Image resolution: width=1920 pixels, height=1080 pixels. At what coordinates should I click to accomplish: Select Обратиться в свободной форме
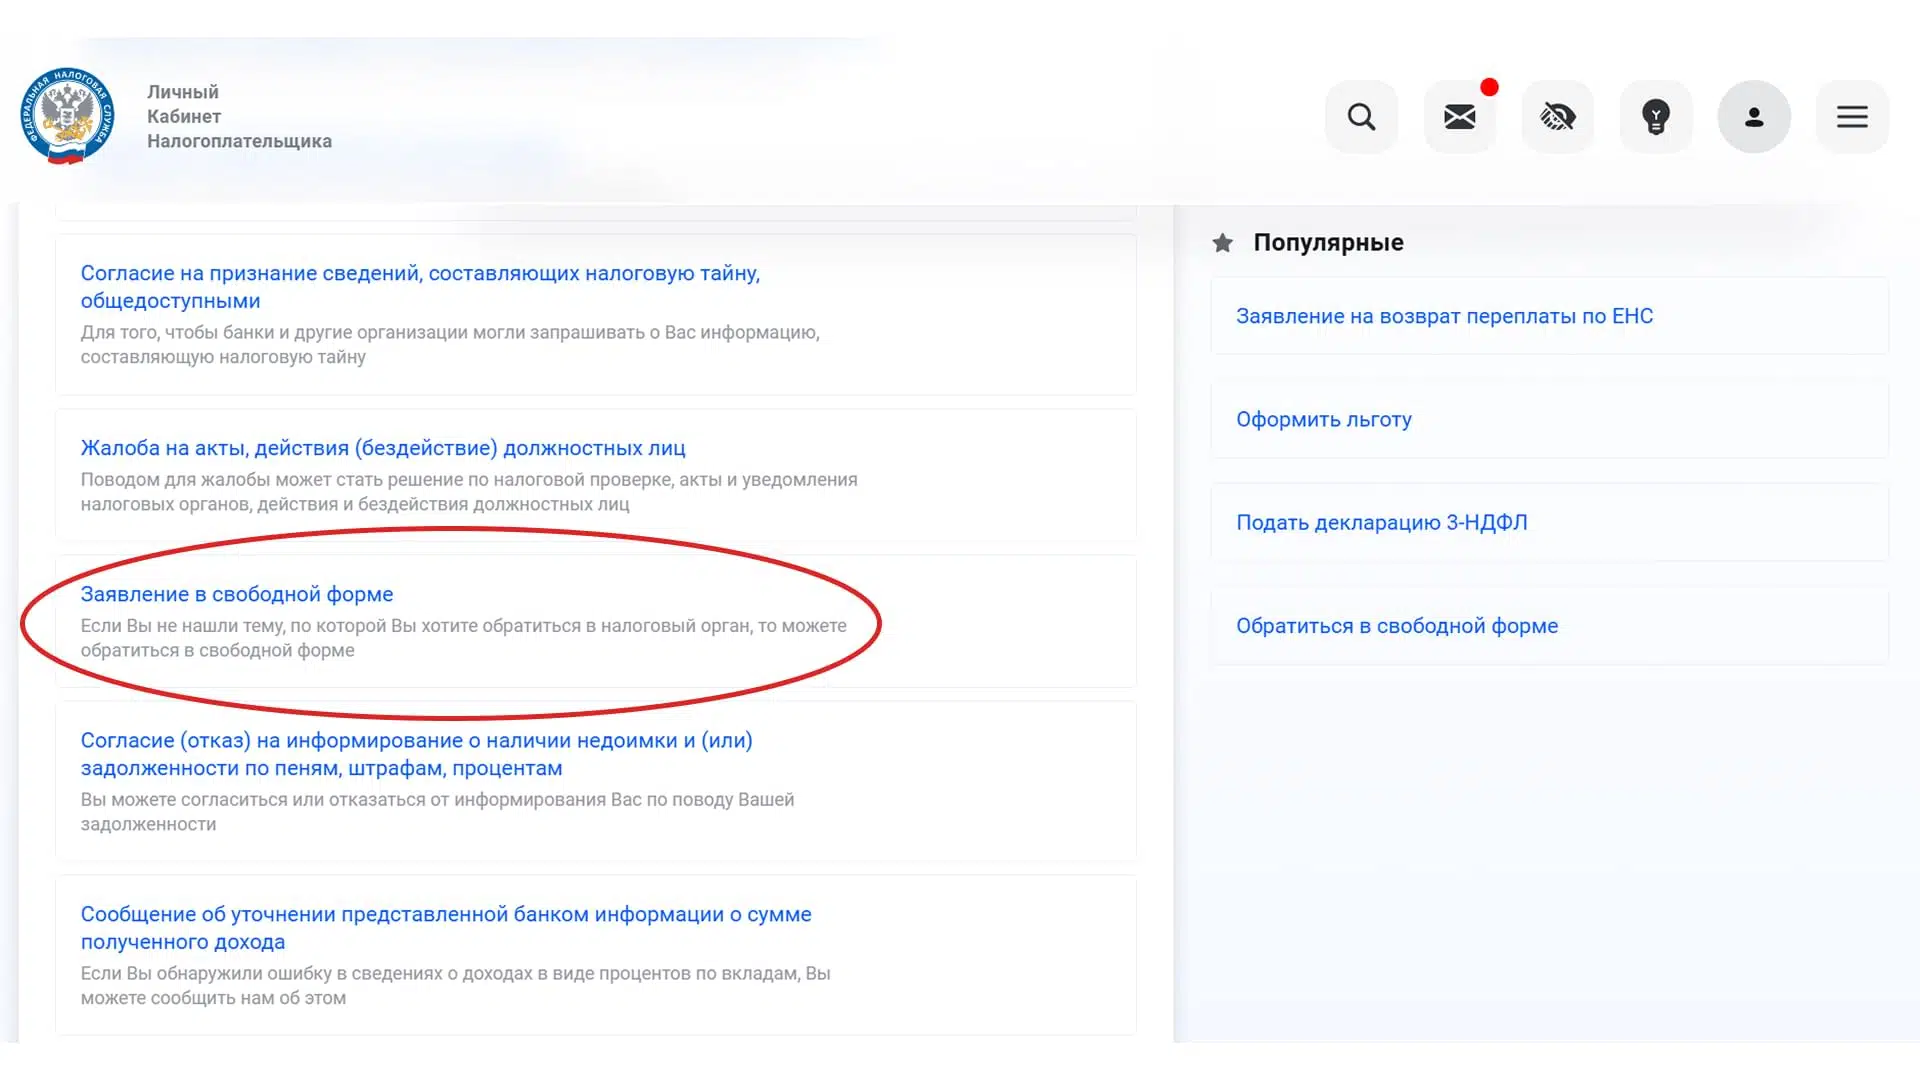tap(1396, 626)
